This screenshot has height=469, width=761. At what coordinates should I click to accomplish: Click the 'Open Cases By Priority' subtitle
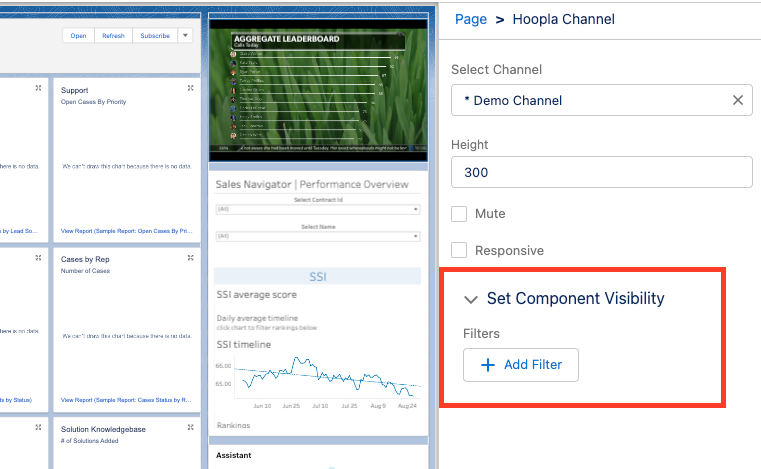click(x=93, y=101)
